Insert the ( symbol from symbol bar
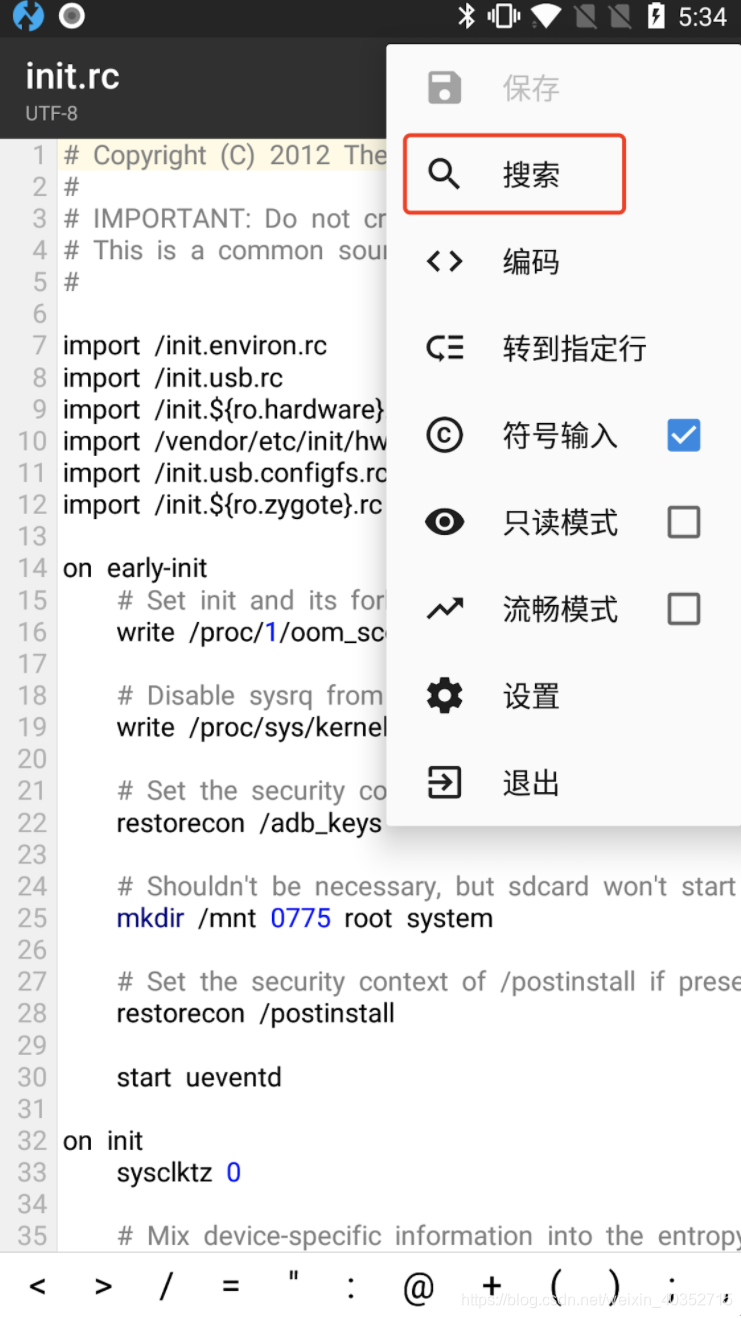The height and width of the screenshot is (1318, 742). click(556, 1286)
